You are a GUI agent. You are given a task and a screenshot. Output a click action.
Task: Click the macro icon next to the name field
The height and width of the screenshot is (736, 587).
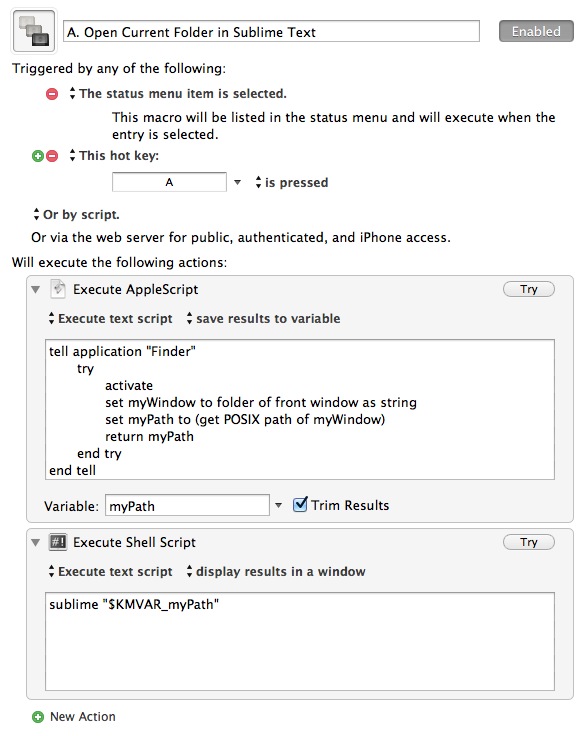pyautogui.click(x=34, y=31)
